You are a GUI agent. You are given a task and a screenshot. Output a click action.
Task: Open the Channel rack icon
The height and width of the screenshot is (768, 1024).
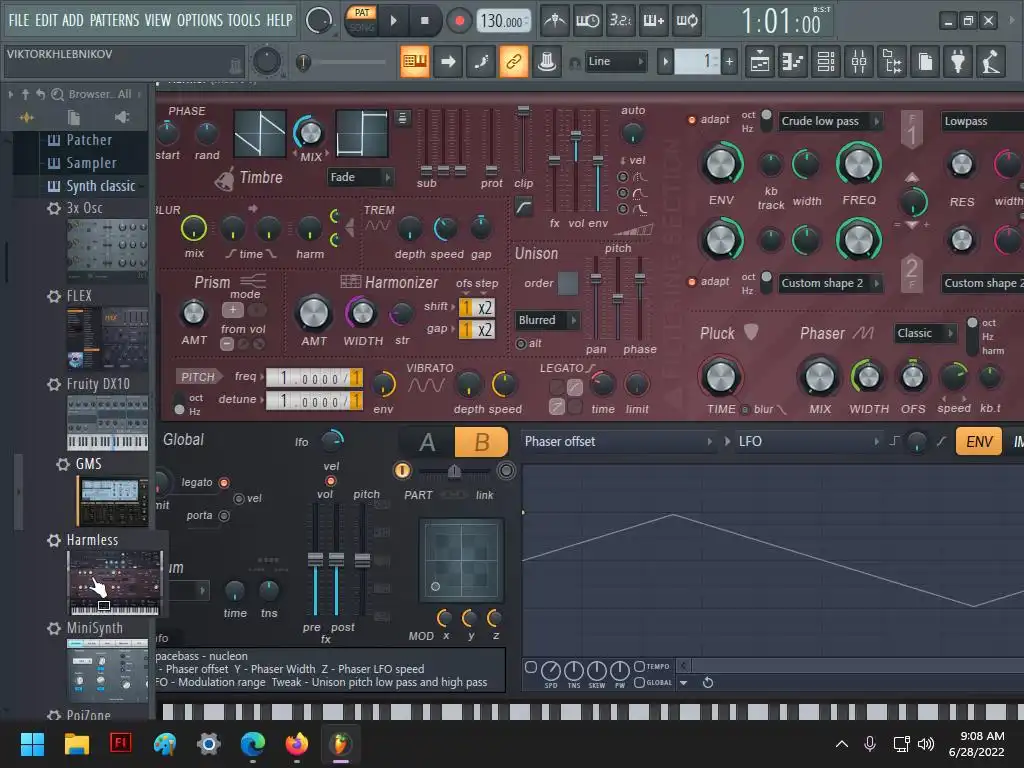[826, 62]
